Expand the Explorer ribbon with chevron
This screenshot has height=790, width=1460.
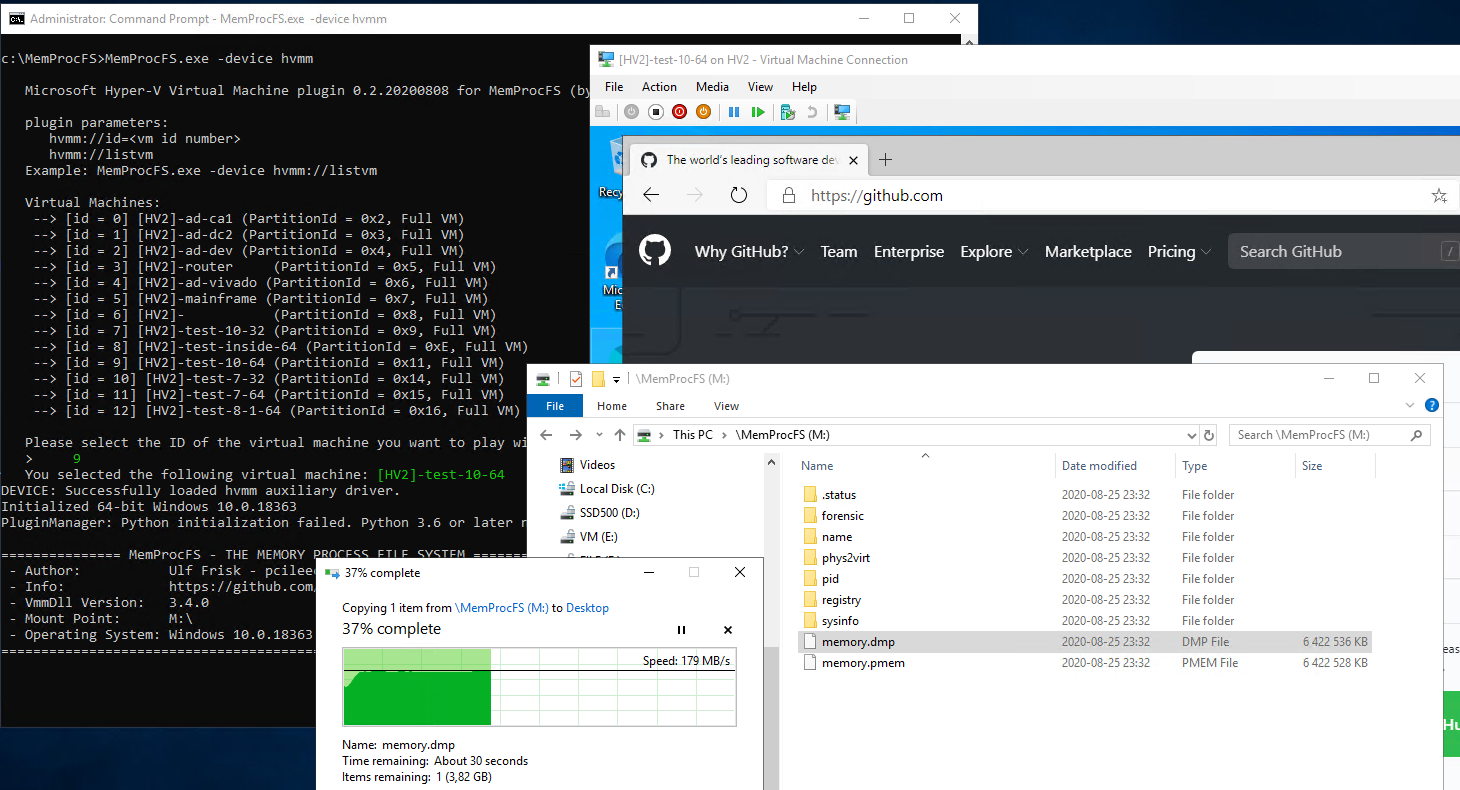click(1411, 405)
